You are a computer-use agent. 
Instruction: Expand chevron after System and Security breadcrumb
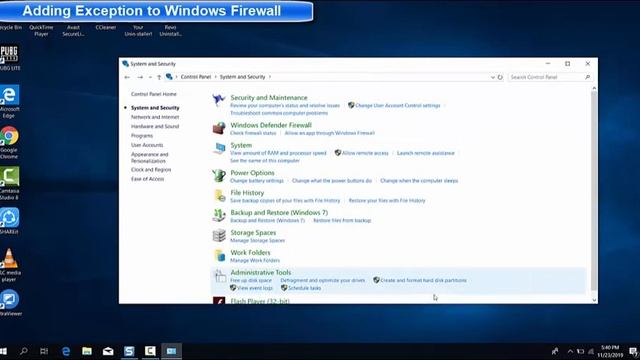click(x=270, y=77)
